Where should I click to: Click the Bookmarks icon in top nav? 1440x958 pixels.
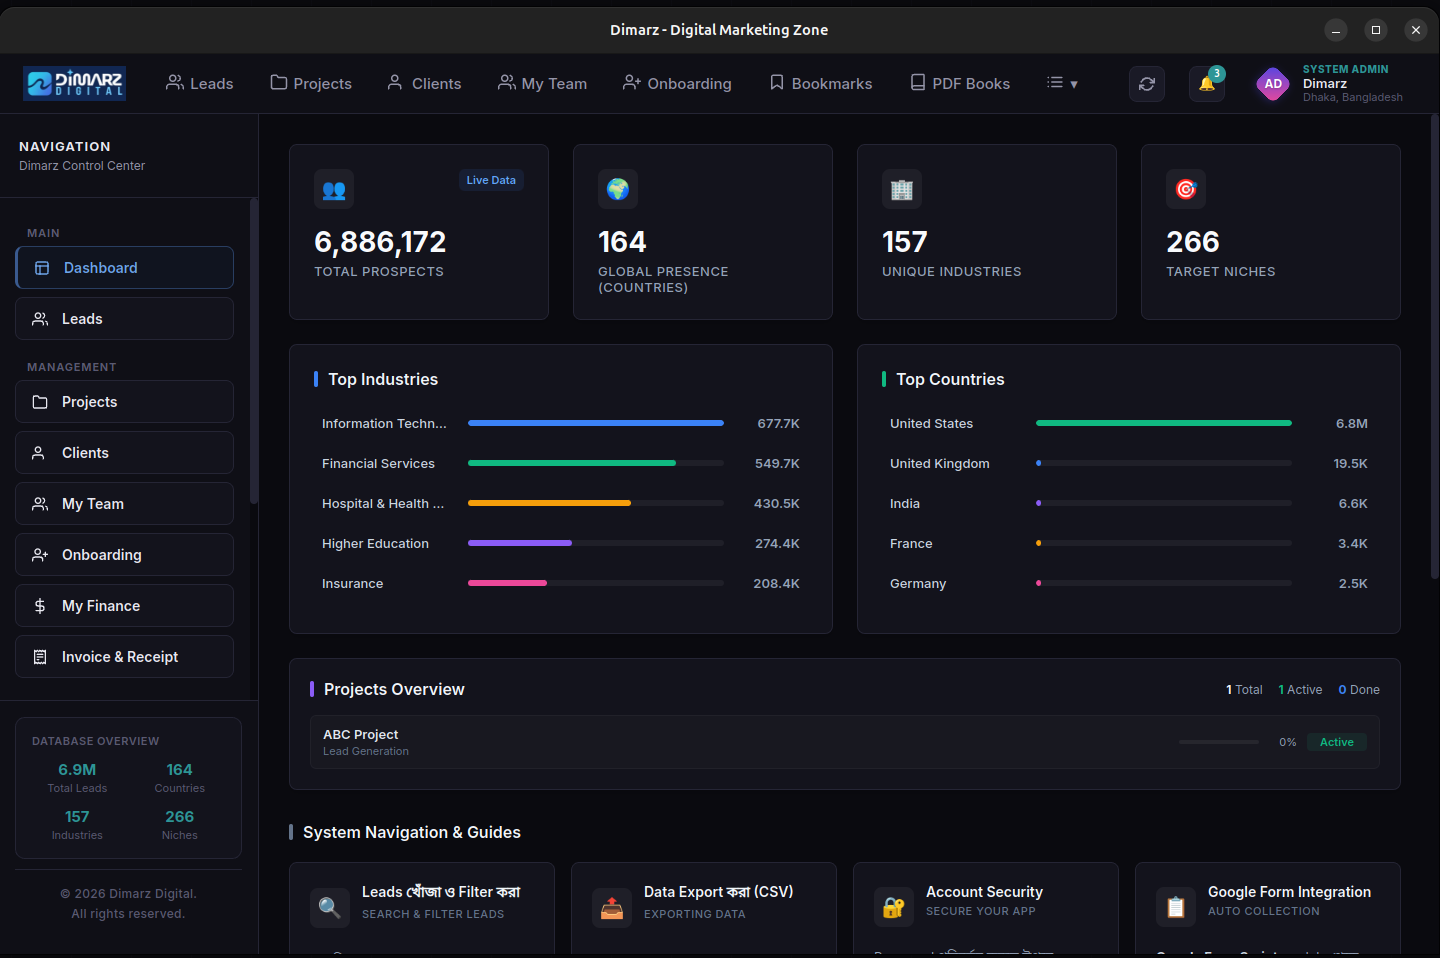[x=777, y=82]
